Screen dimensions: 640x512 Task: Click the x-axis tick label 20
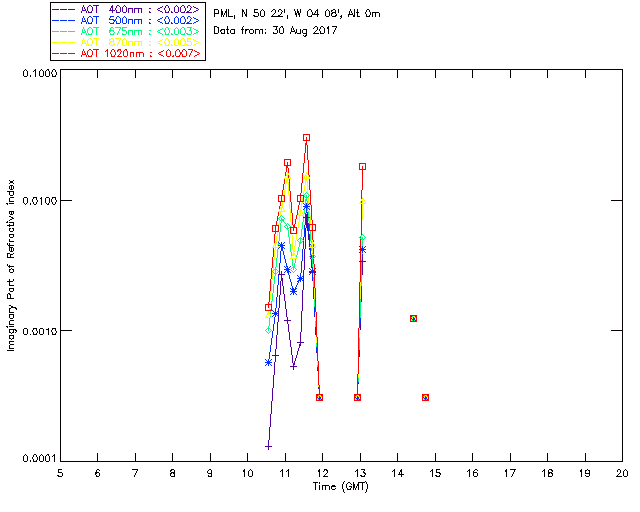coord(622,473)
